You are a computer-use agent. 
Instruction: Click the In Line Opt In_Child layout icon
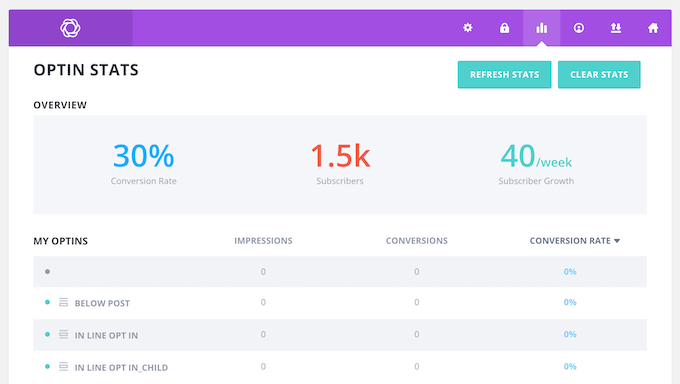(63, 366)
